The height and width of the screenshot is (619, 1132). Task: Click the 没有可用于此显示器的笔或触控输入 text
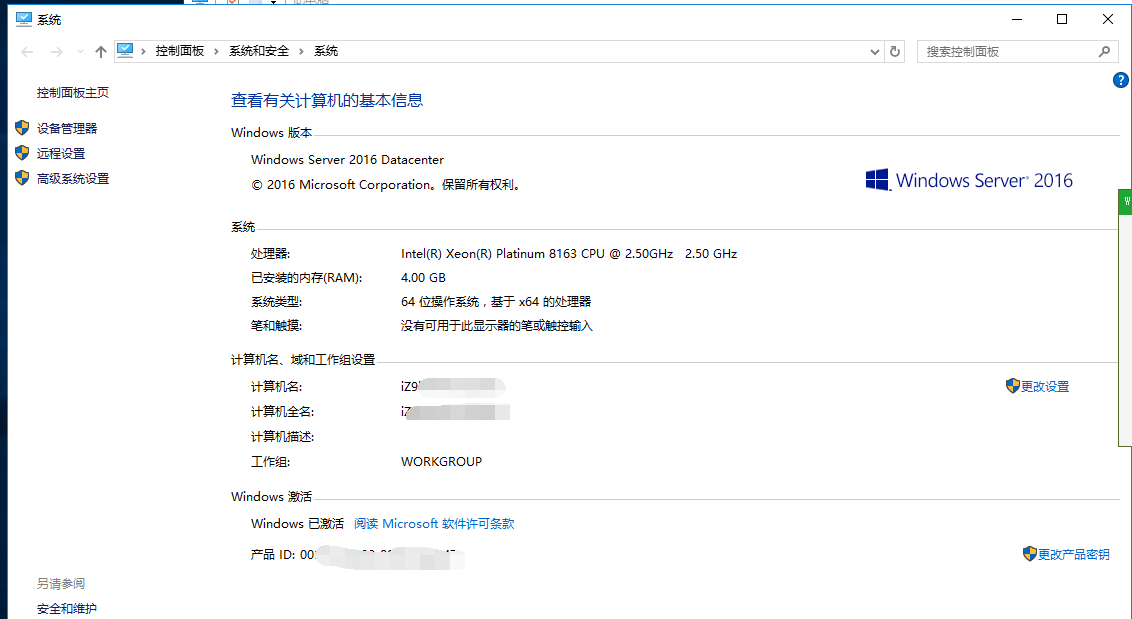click(x=497, y=326)
